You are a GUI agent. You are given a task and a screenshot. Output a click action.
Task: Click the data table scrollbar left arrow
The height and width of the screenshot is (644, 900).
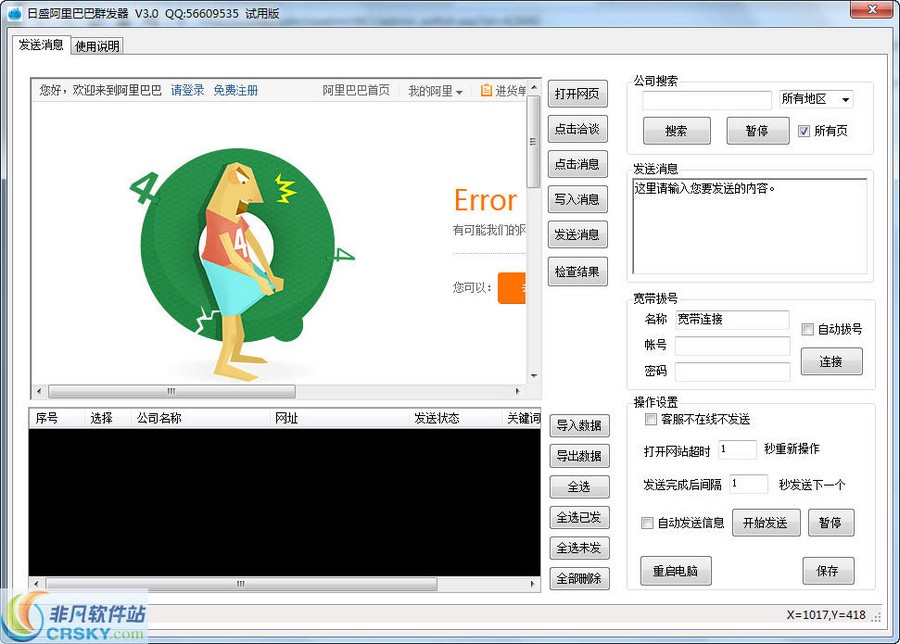click(x=37, y=584)
